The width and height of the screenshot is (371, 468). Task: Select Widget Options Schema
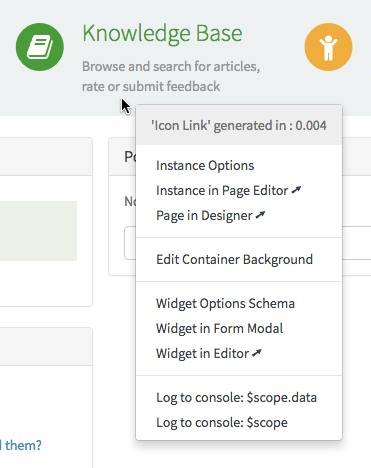pos(225,304)
